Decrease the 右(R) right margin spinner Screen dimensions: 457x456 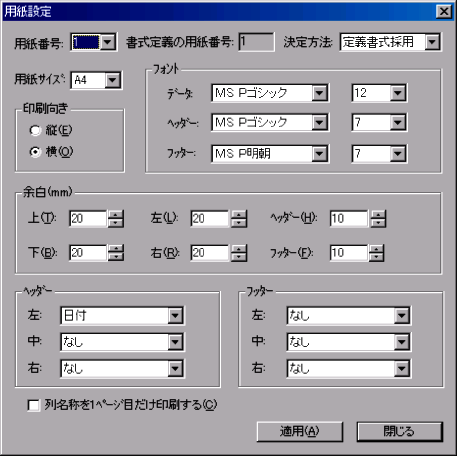coord(239,257)
